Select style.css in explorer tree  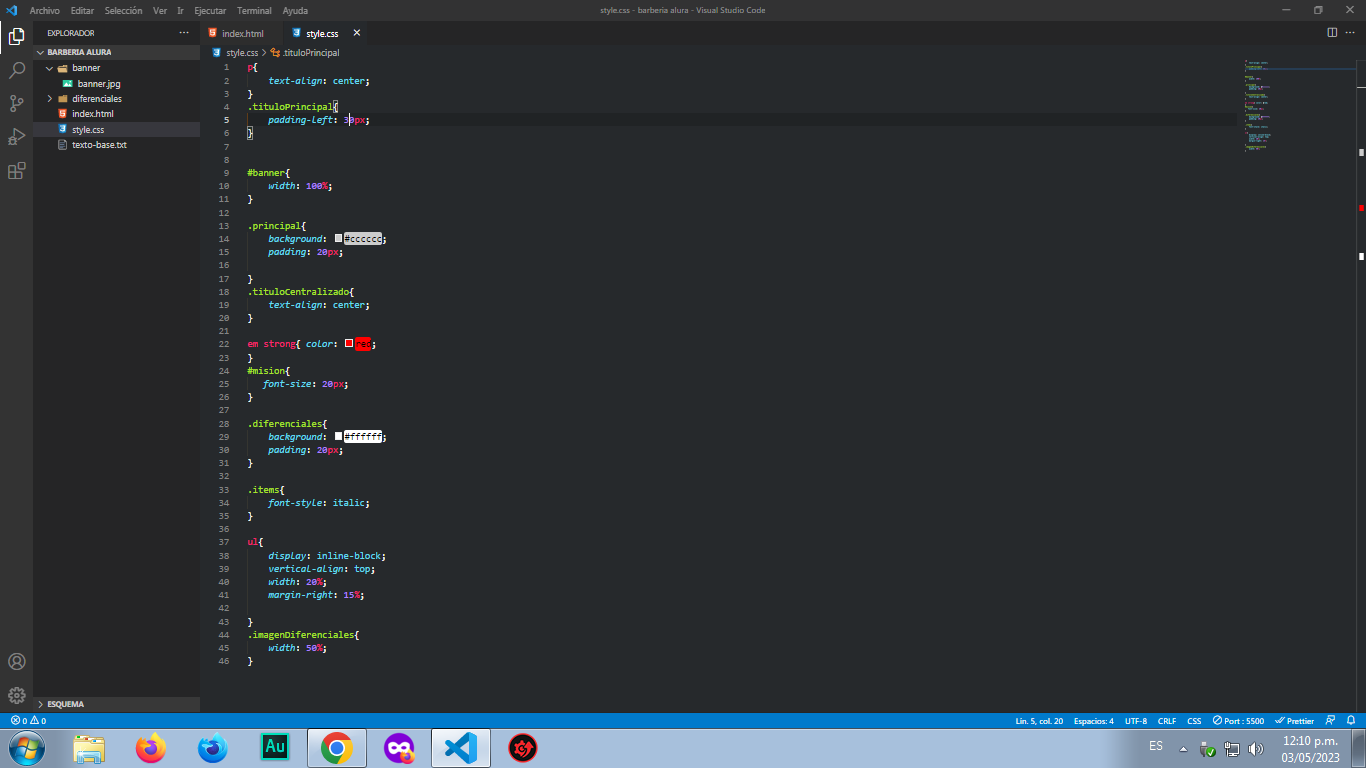pyautogui.click(x=116, y=130)
